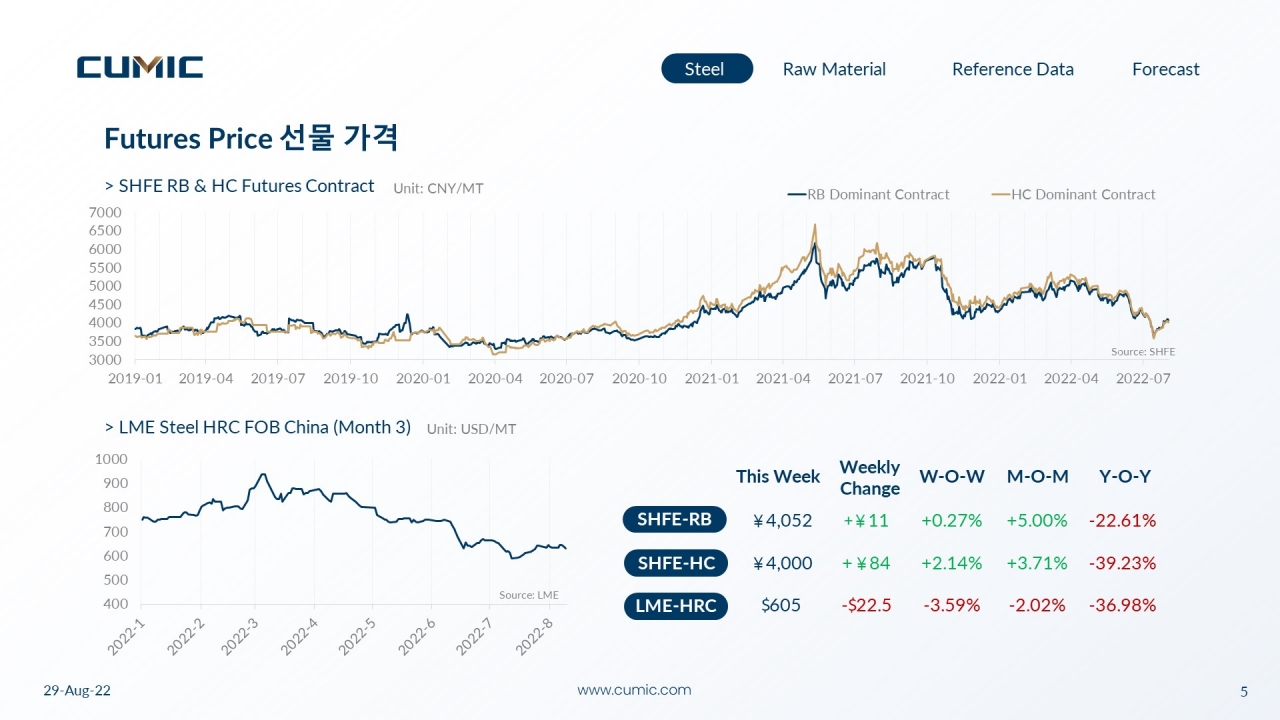This screenshot has width=1280, height=720.
Task: Click the Weekly Change column header
Action: (870, 477)
